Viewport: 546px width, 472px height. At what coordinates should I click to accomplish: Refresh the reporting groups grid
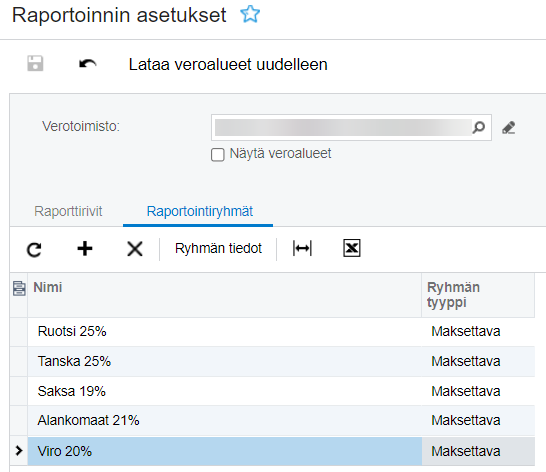click(34, 249)
